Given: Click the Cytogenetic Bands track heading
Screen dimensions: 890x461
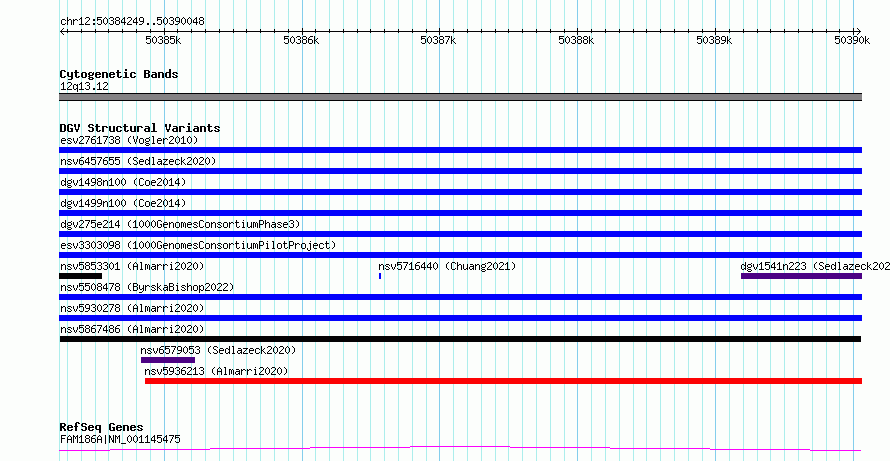Looking at the screenshot, I should tap(119, 74).
